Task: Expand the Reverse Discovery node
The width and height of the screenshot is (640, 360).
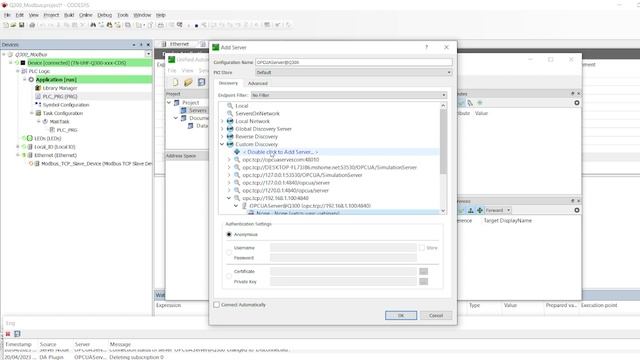Action: pyautogui.click(x=222, y=137)
